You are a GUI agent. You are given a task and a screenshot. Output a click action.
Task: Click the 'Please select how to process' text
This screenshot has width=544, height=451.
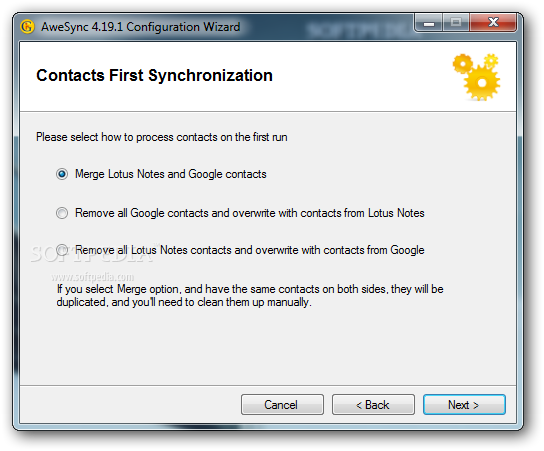pos(162,137)
